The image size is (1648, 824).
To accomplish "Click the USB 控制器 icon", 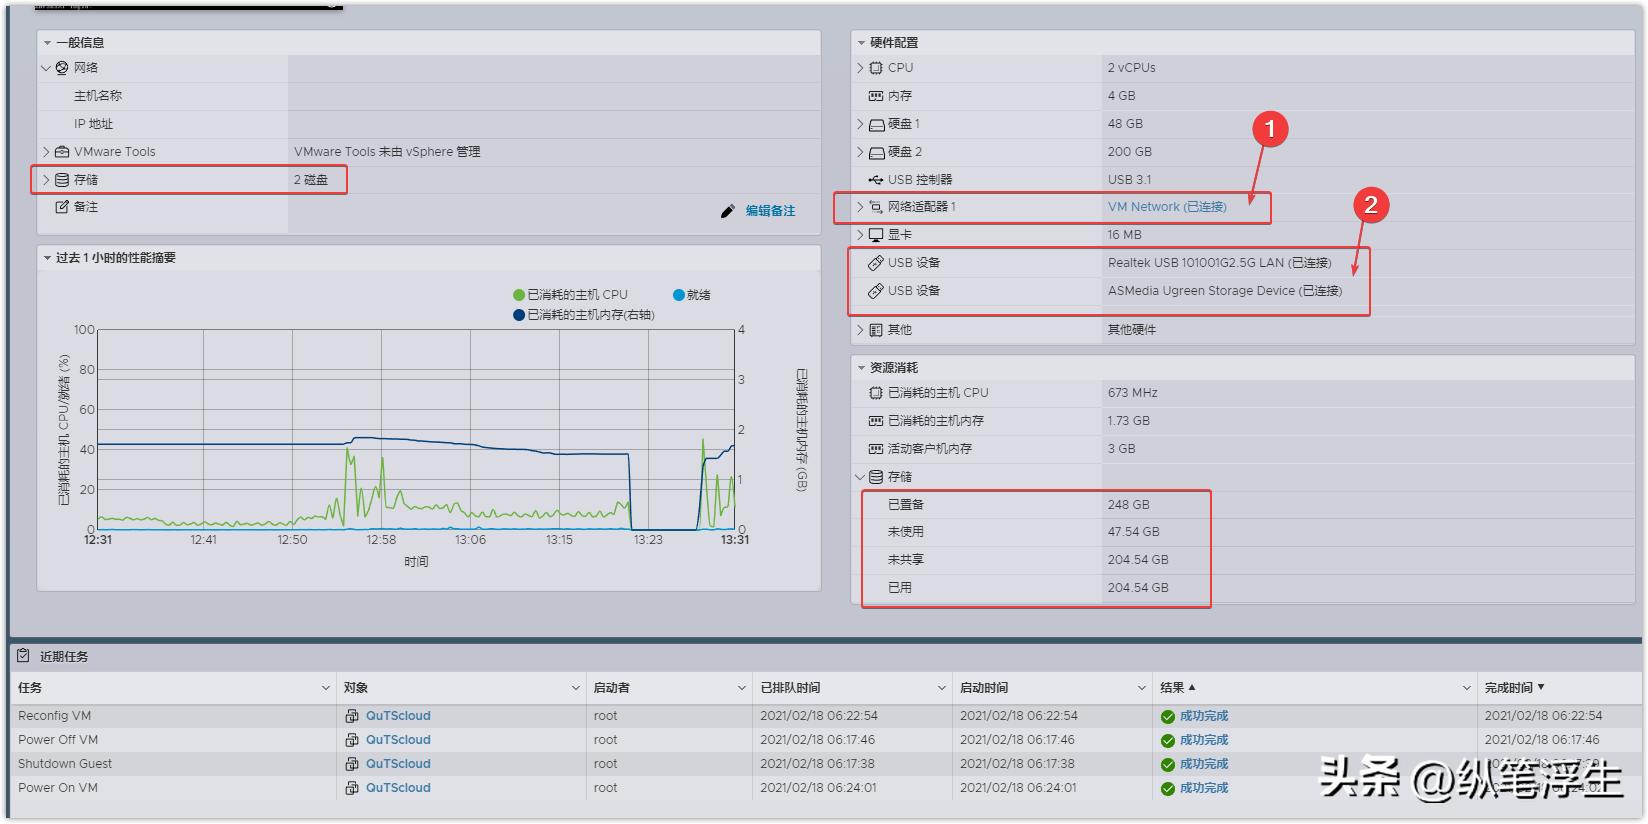I will click(876, 180).
